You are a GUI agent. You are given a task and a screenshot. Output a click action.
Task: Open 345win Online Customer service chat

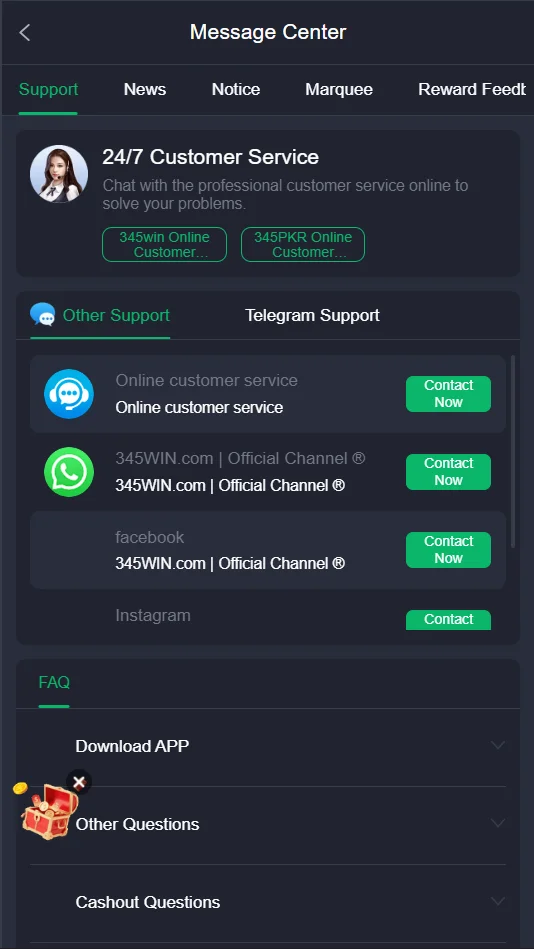click(164, 245)
